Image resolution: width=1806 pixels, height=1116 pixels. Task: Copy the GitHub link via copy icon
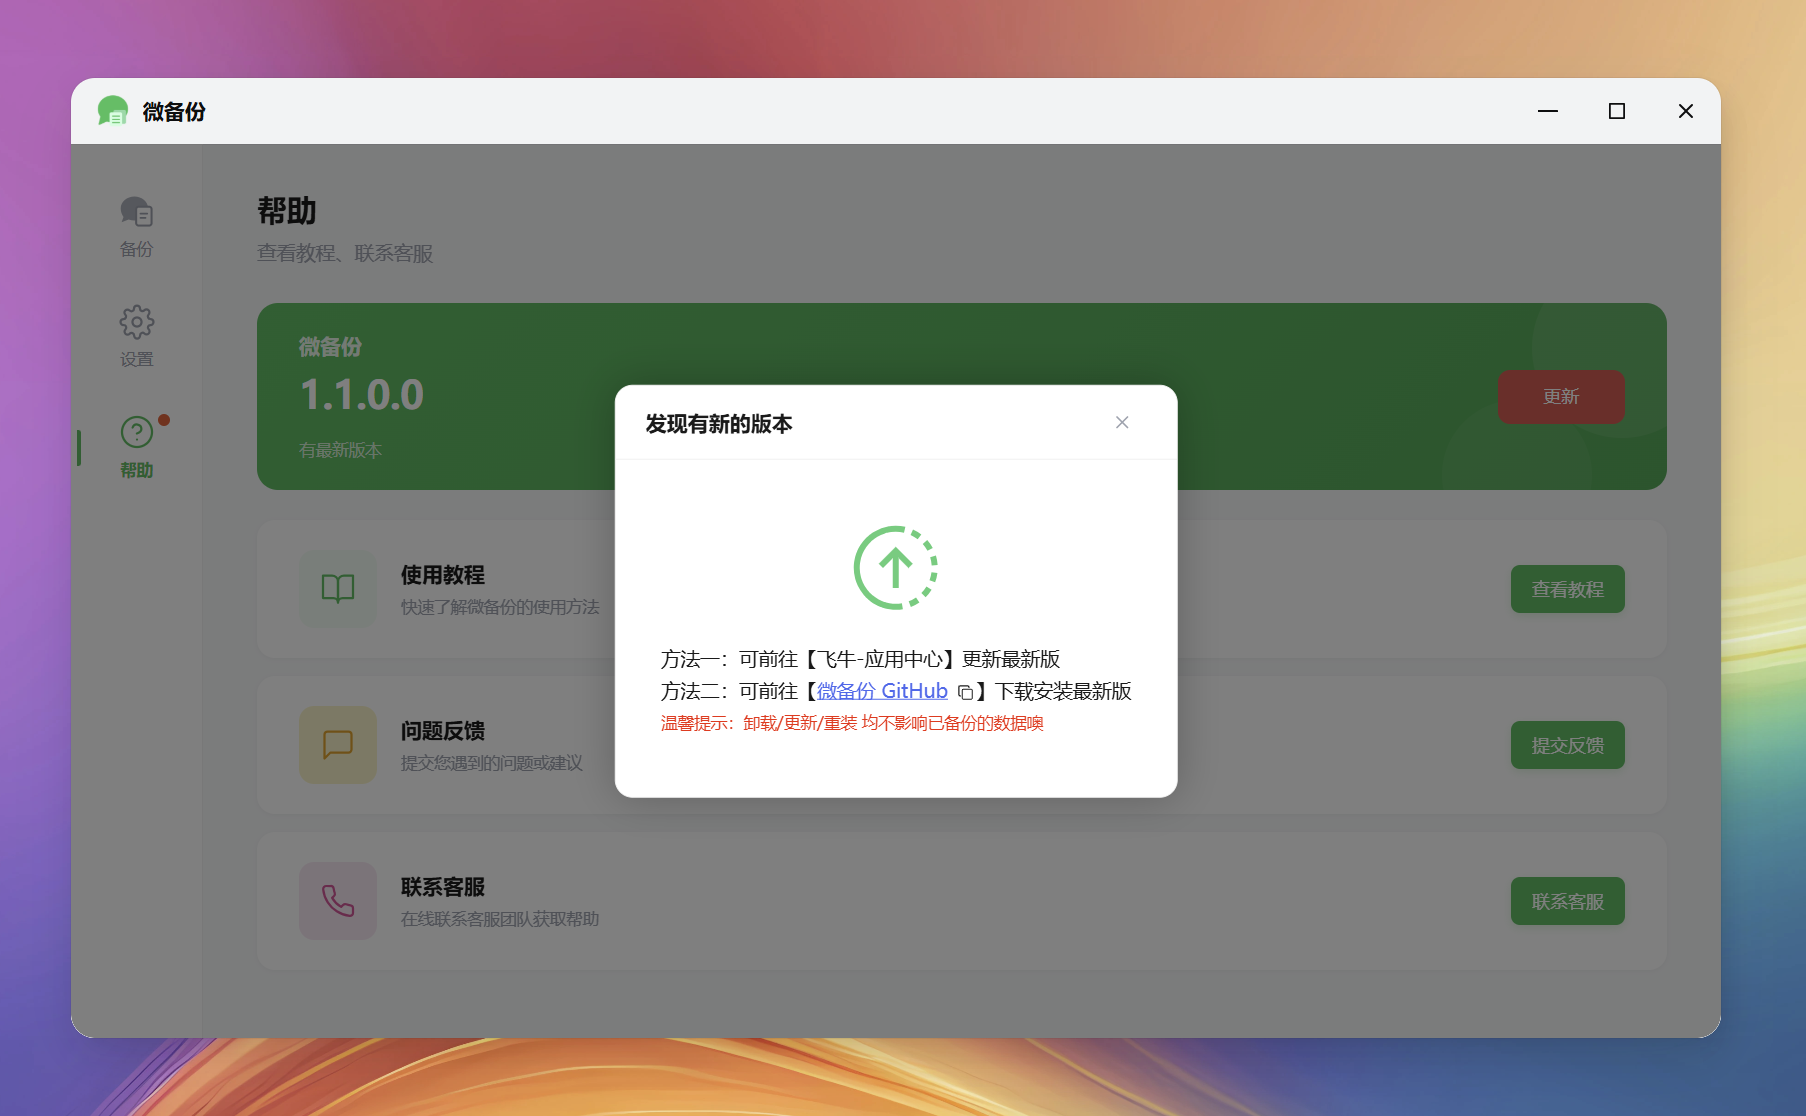(965, 692)
